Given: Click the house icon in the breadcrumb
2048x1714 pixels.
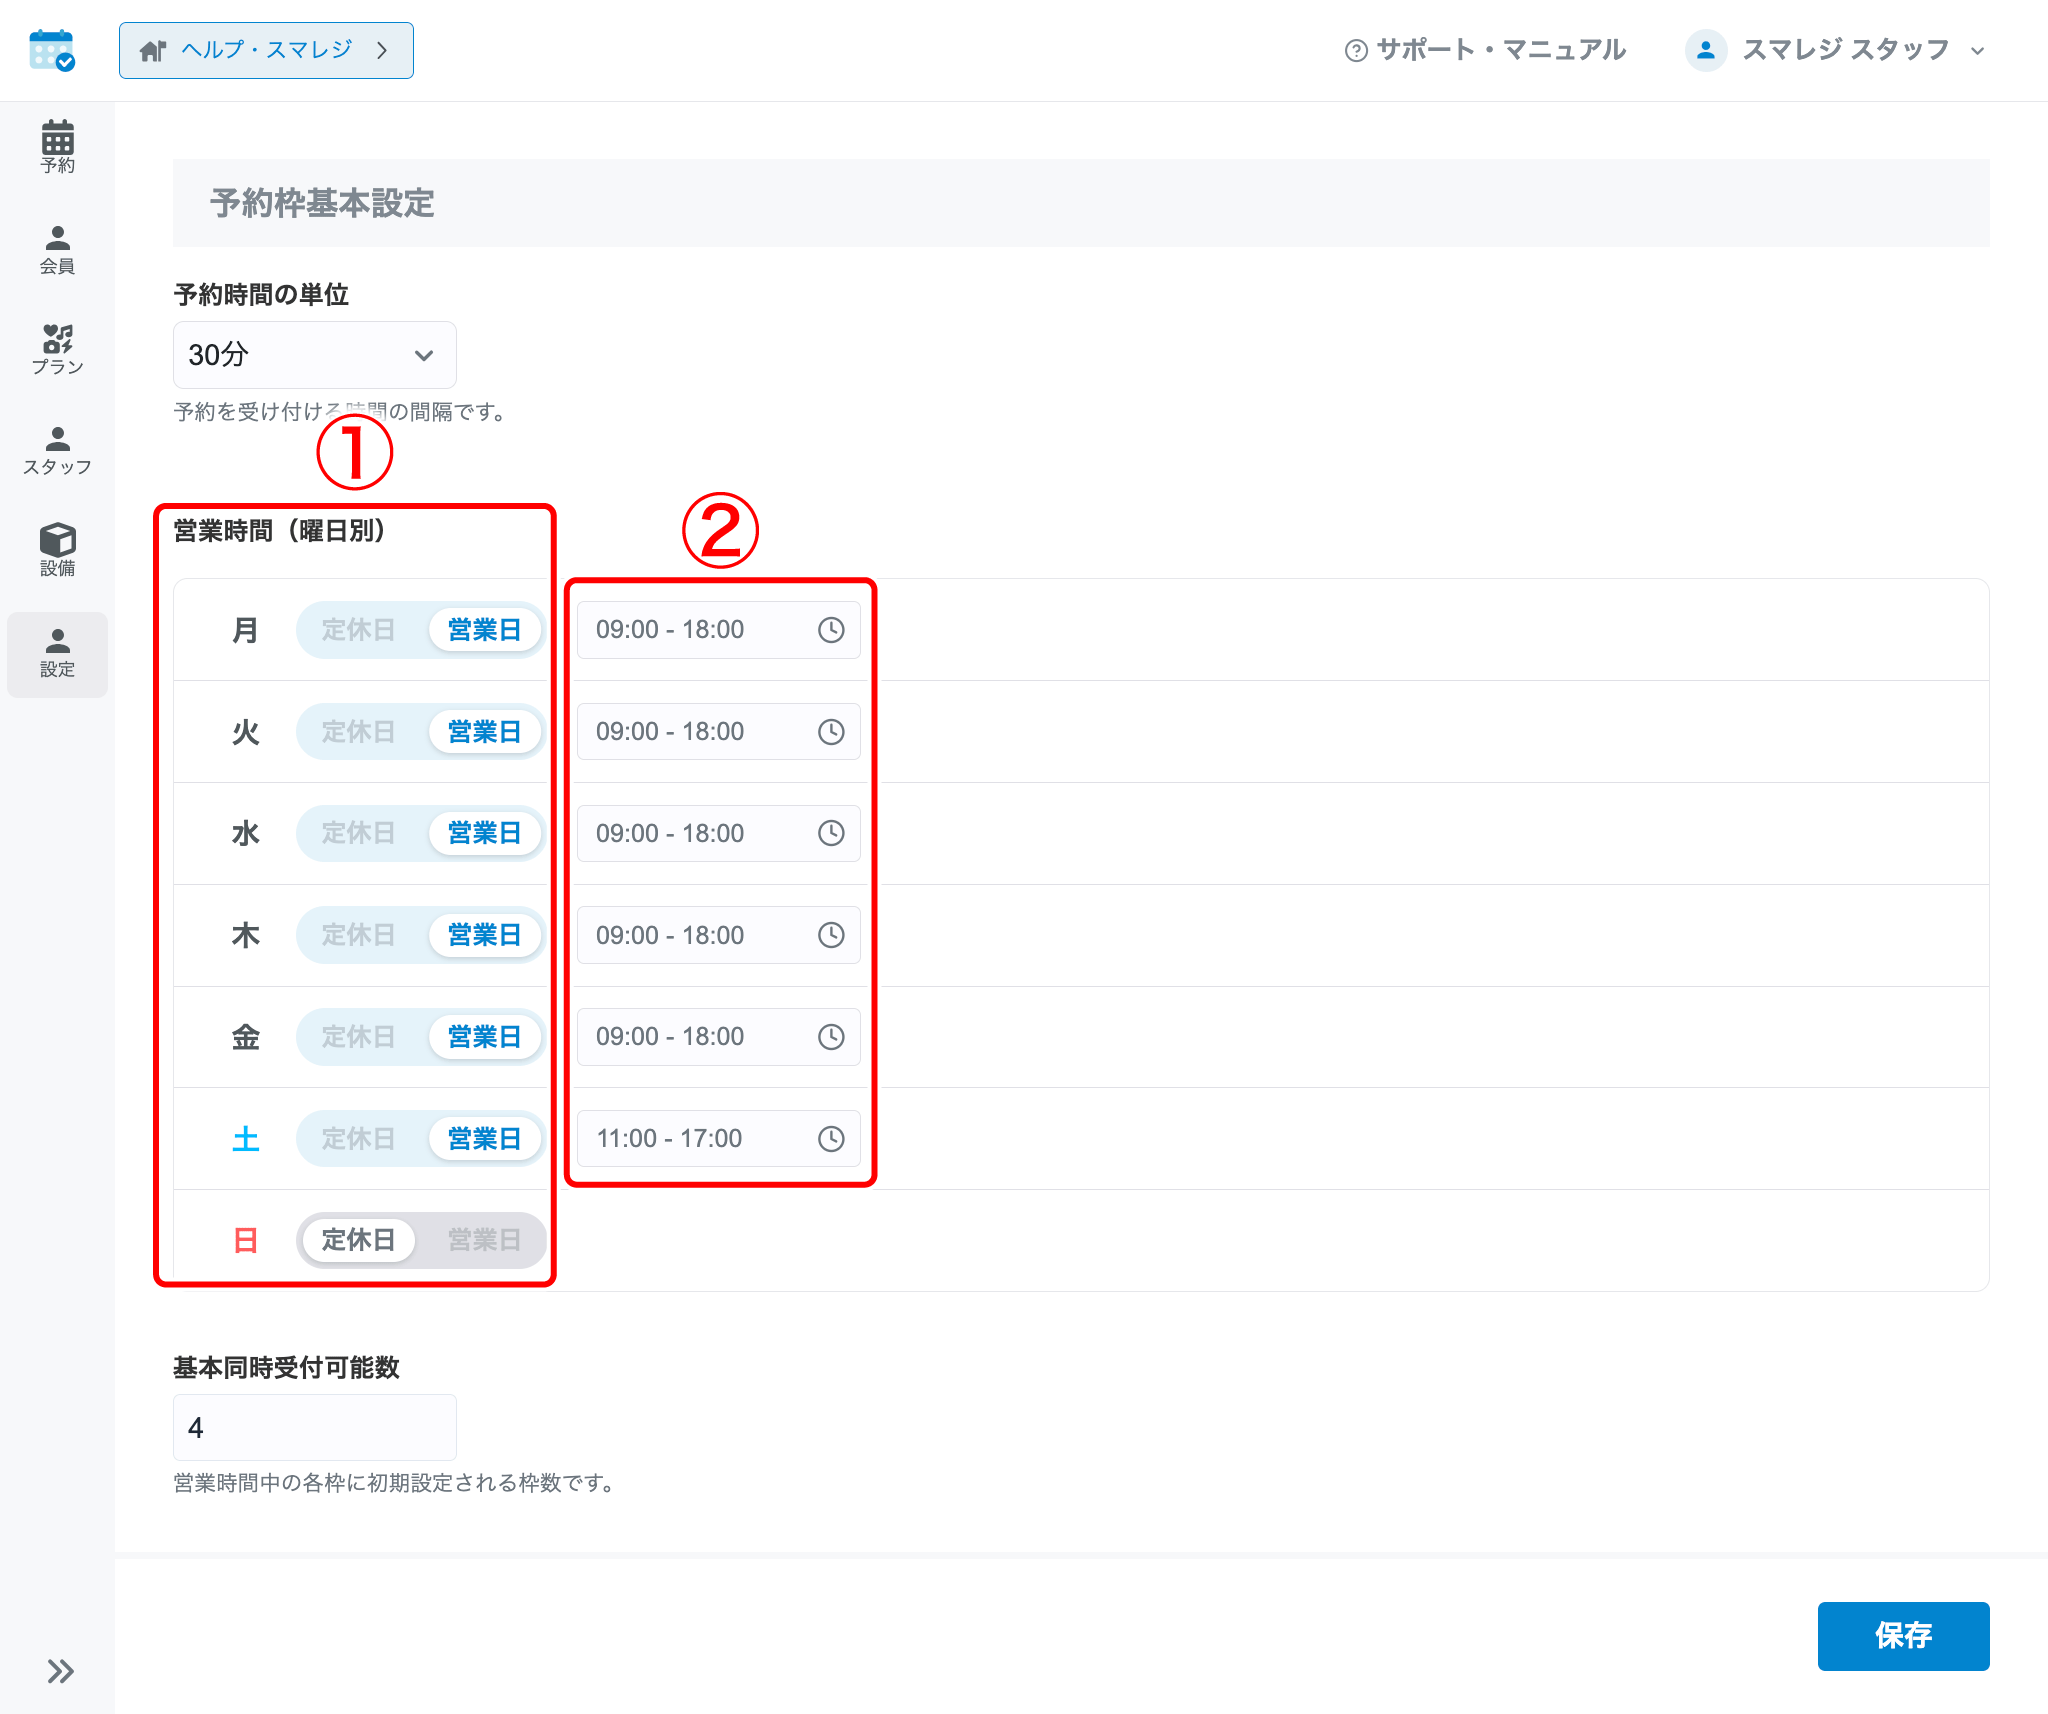Looking at the screenshot, I should coord(152,50).
